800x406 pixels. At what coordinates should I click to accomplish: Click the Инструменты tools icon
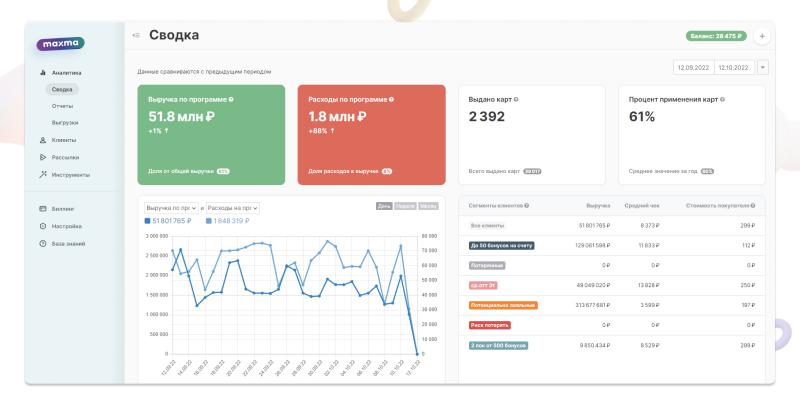(x=42, y=175)
